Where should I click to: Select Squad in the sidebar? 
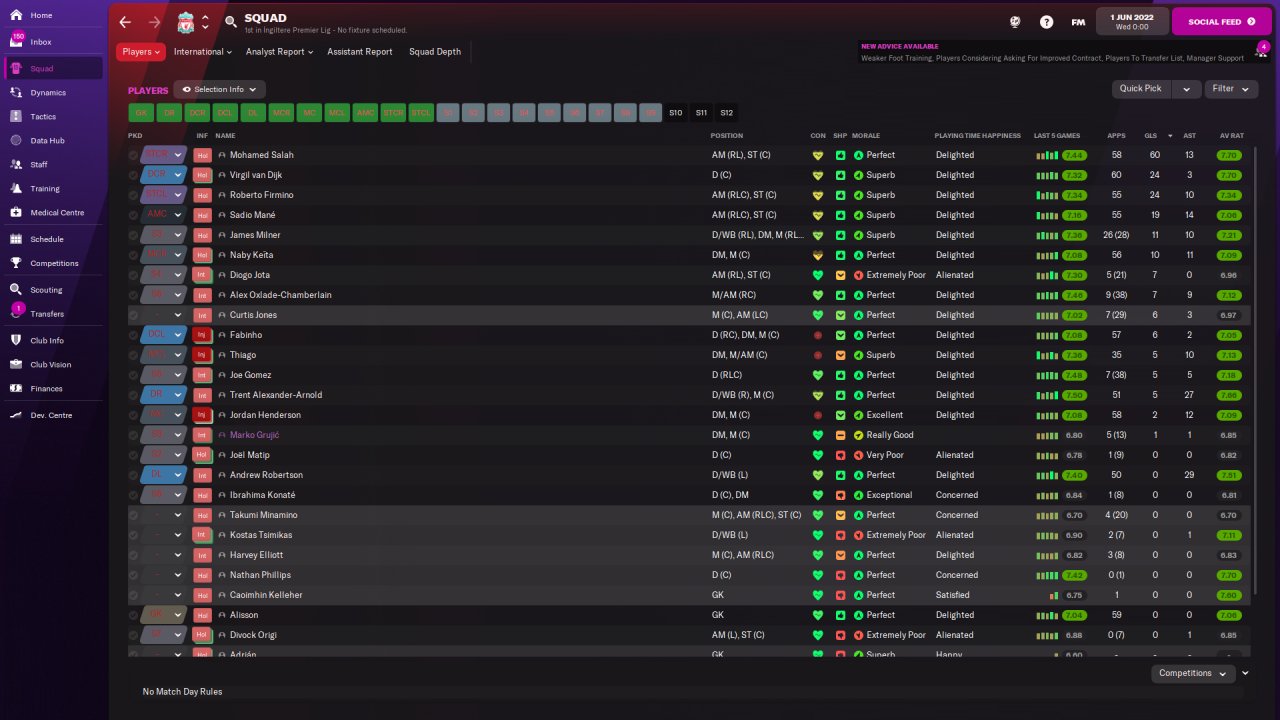(54, 68)
